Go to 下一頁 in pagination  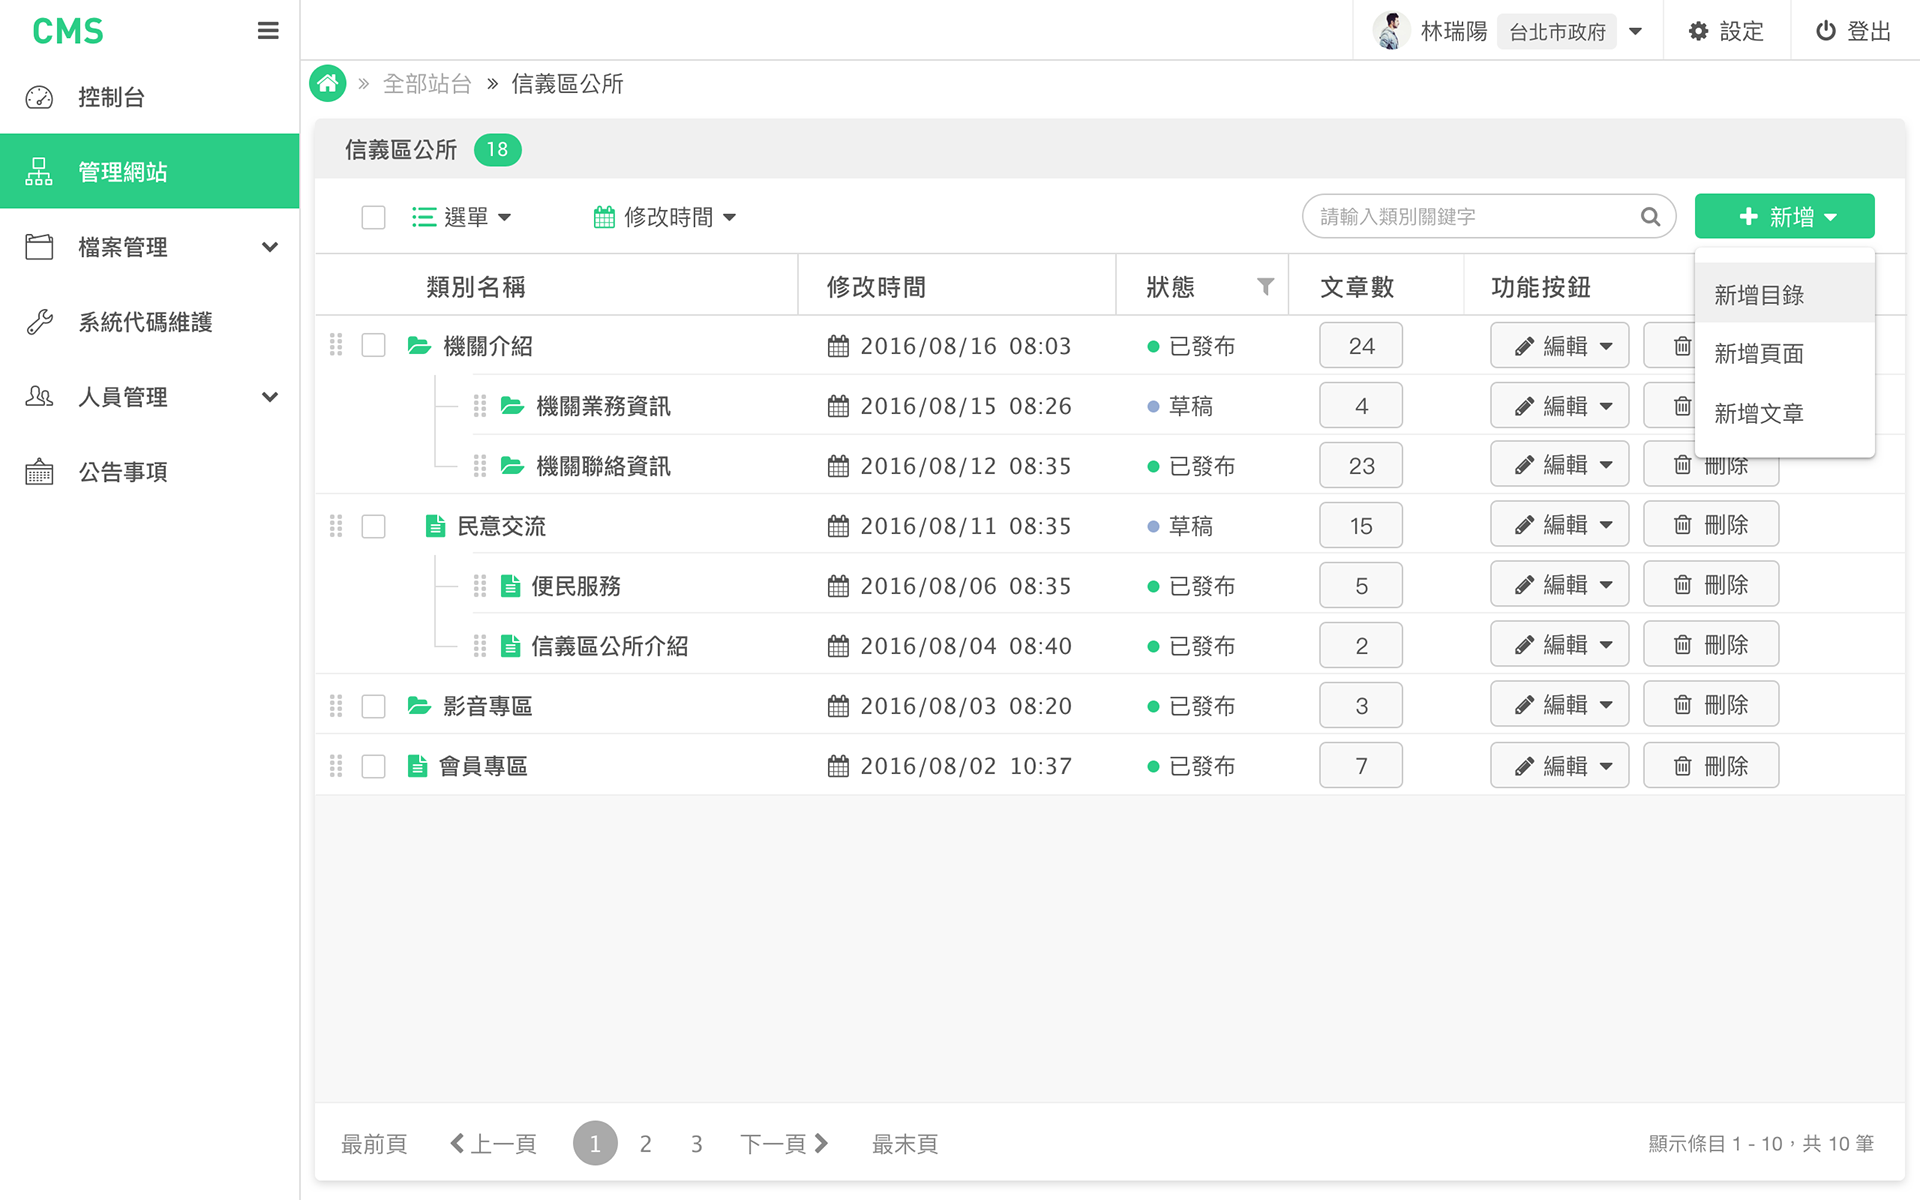click(x=784, y=1143)
